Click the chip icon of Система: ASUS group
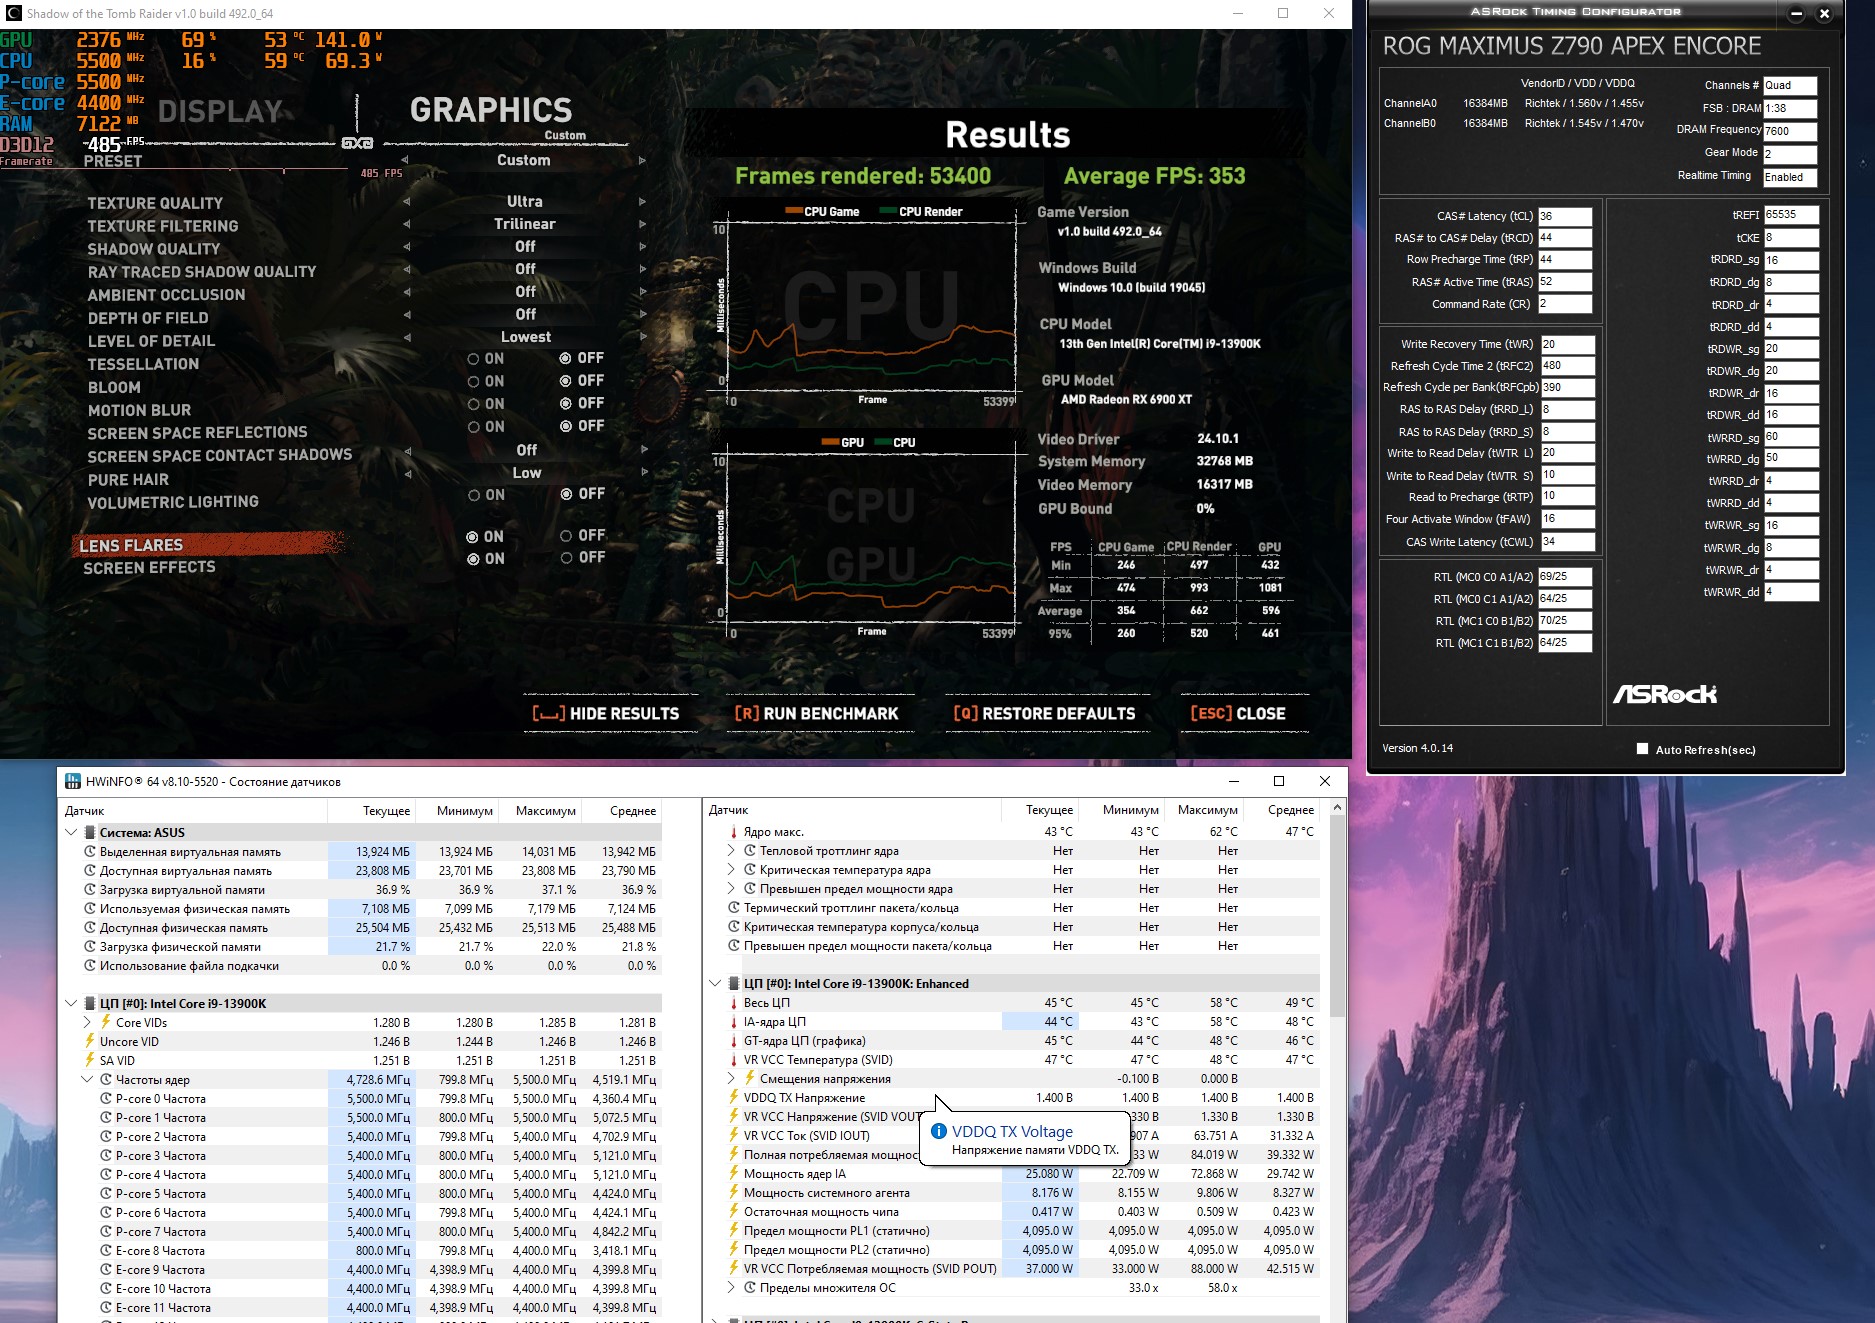 point(89,832)
